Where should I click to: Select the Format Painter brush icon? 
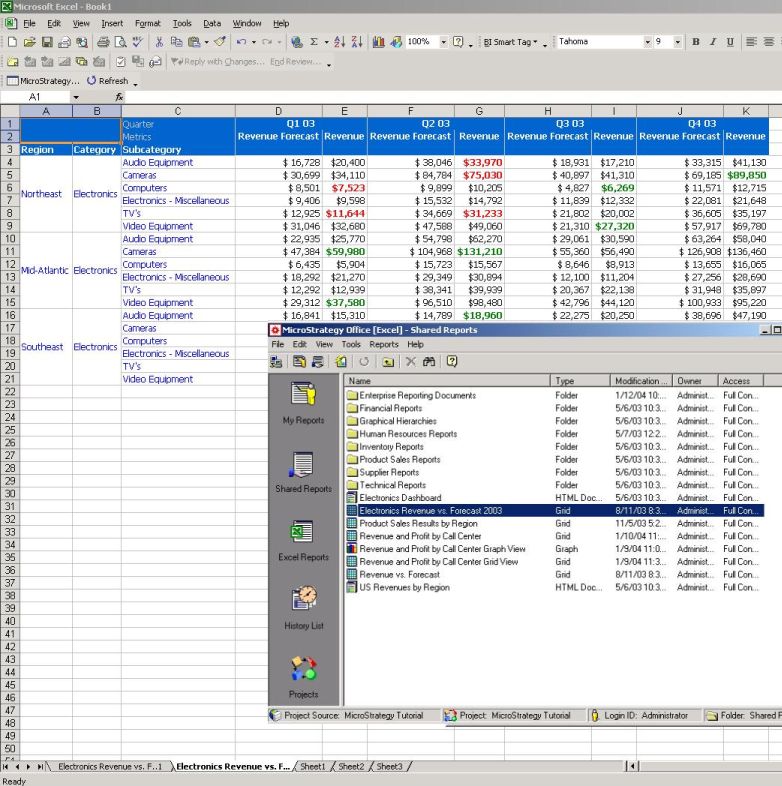pyautogui.click(x=220, y=42)
